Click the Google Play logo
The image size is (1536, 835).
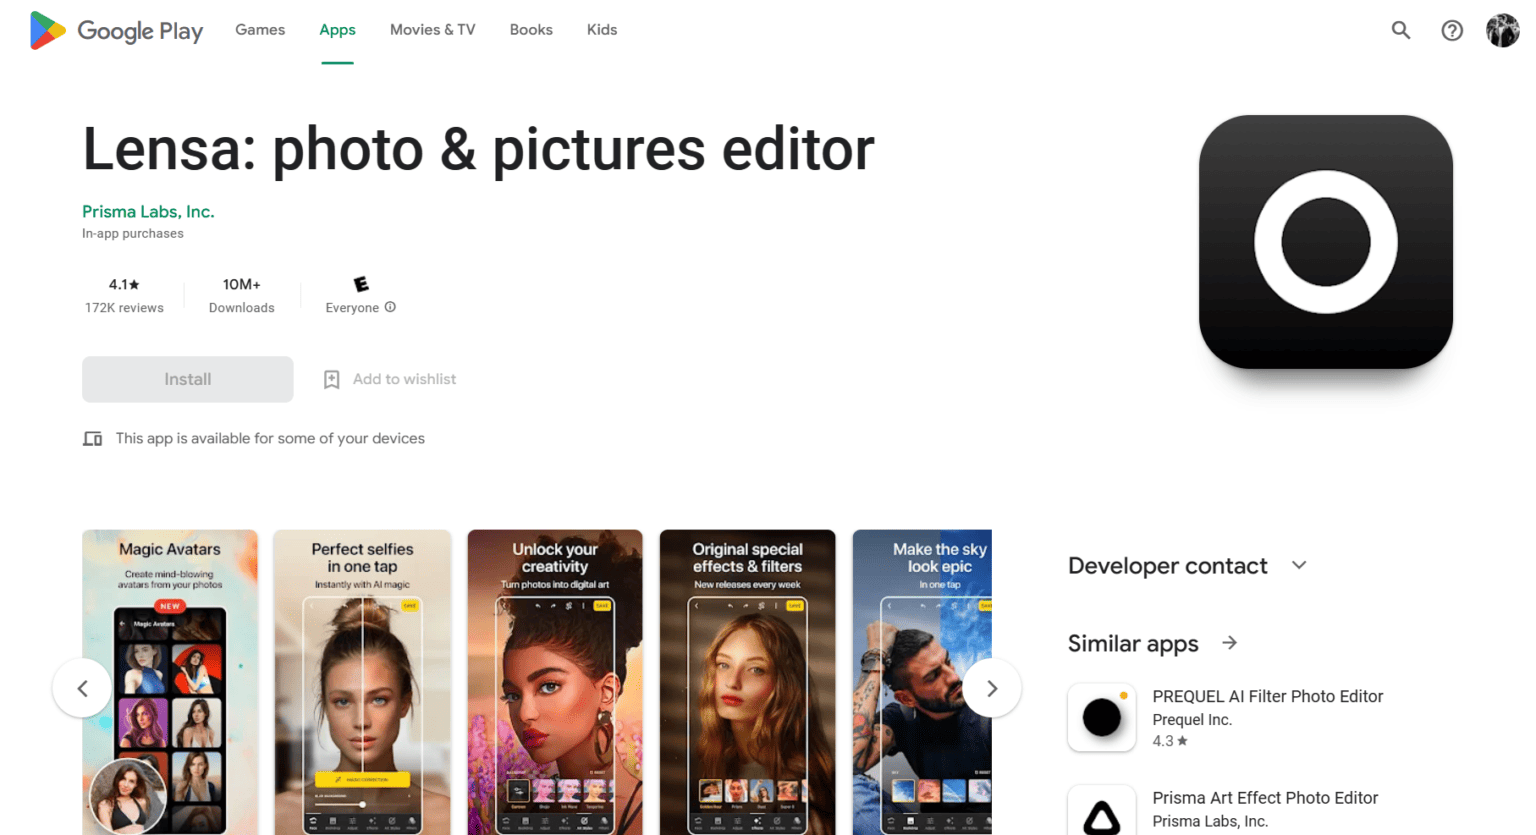coord(116,30)
